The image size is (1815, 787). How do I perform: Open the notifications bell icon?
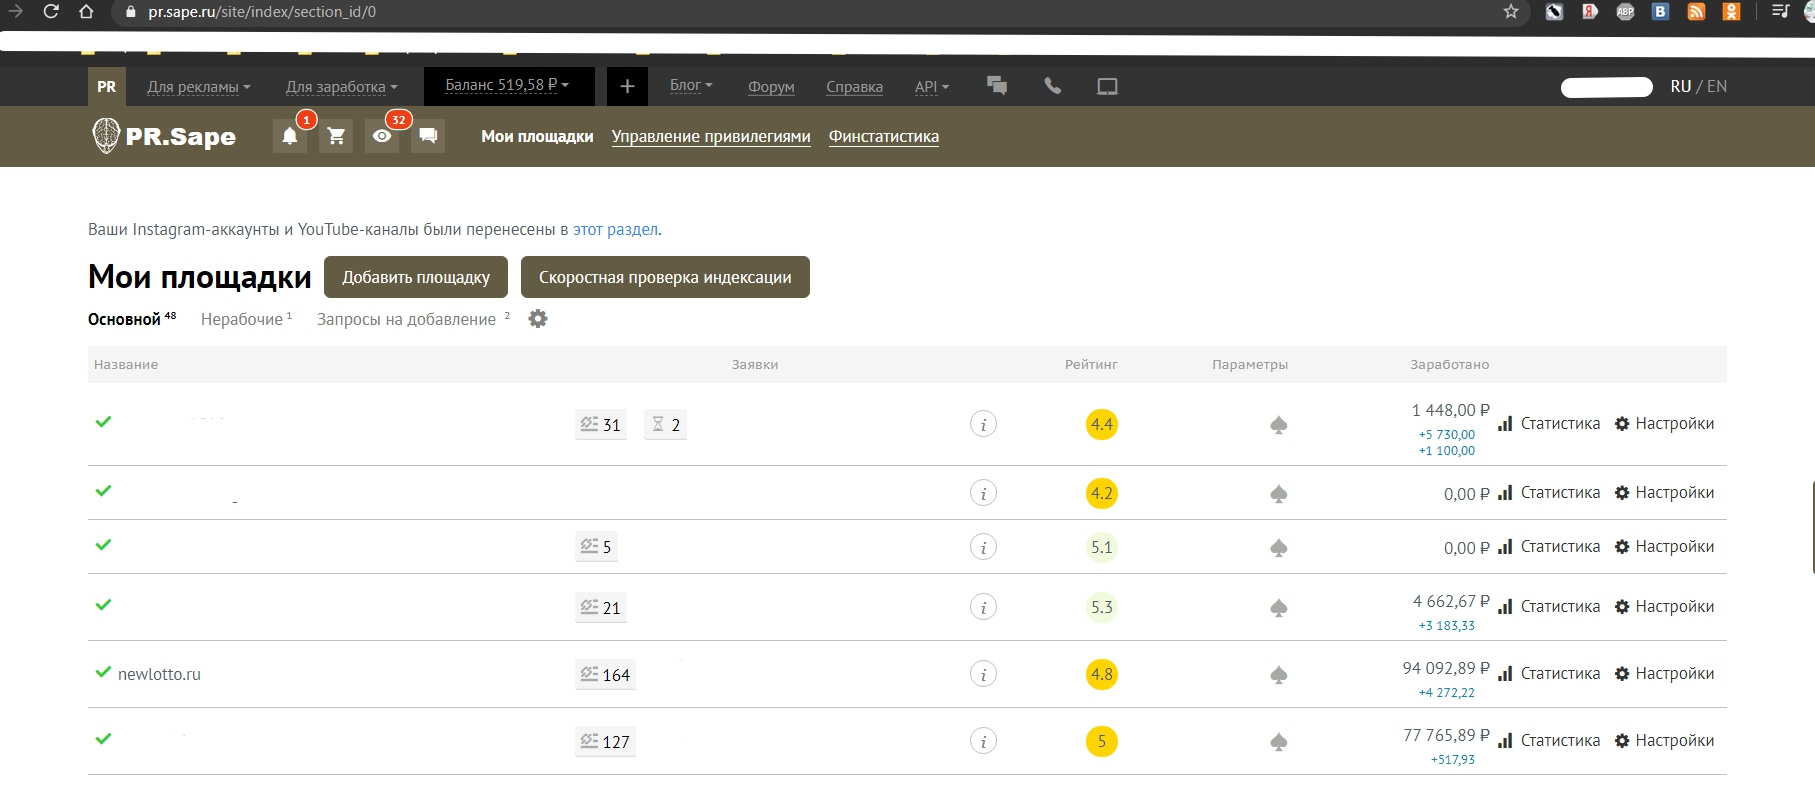pos(289,136)
